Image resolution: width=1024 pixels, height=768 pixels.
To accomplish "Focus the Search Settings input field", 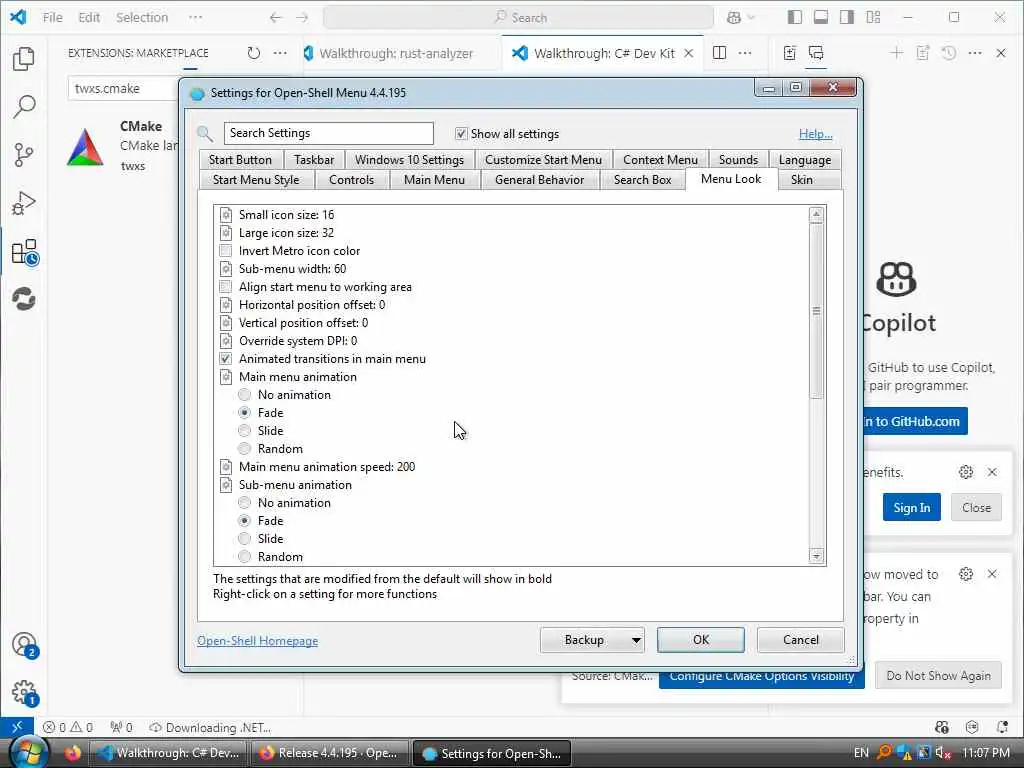I will pos(328,133).
